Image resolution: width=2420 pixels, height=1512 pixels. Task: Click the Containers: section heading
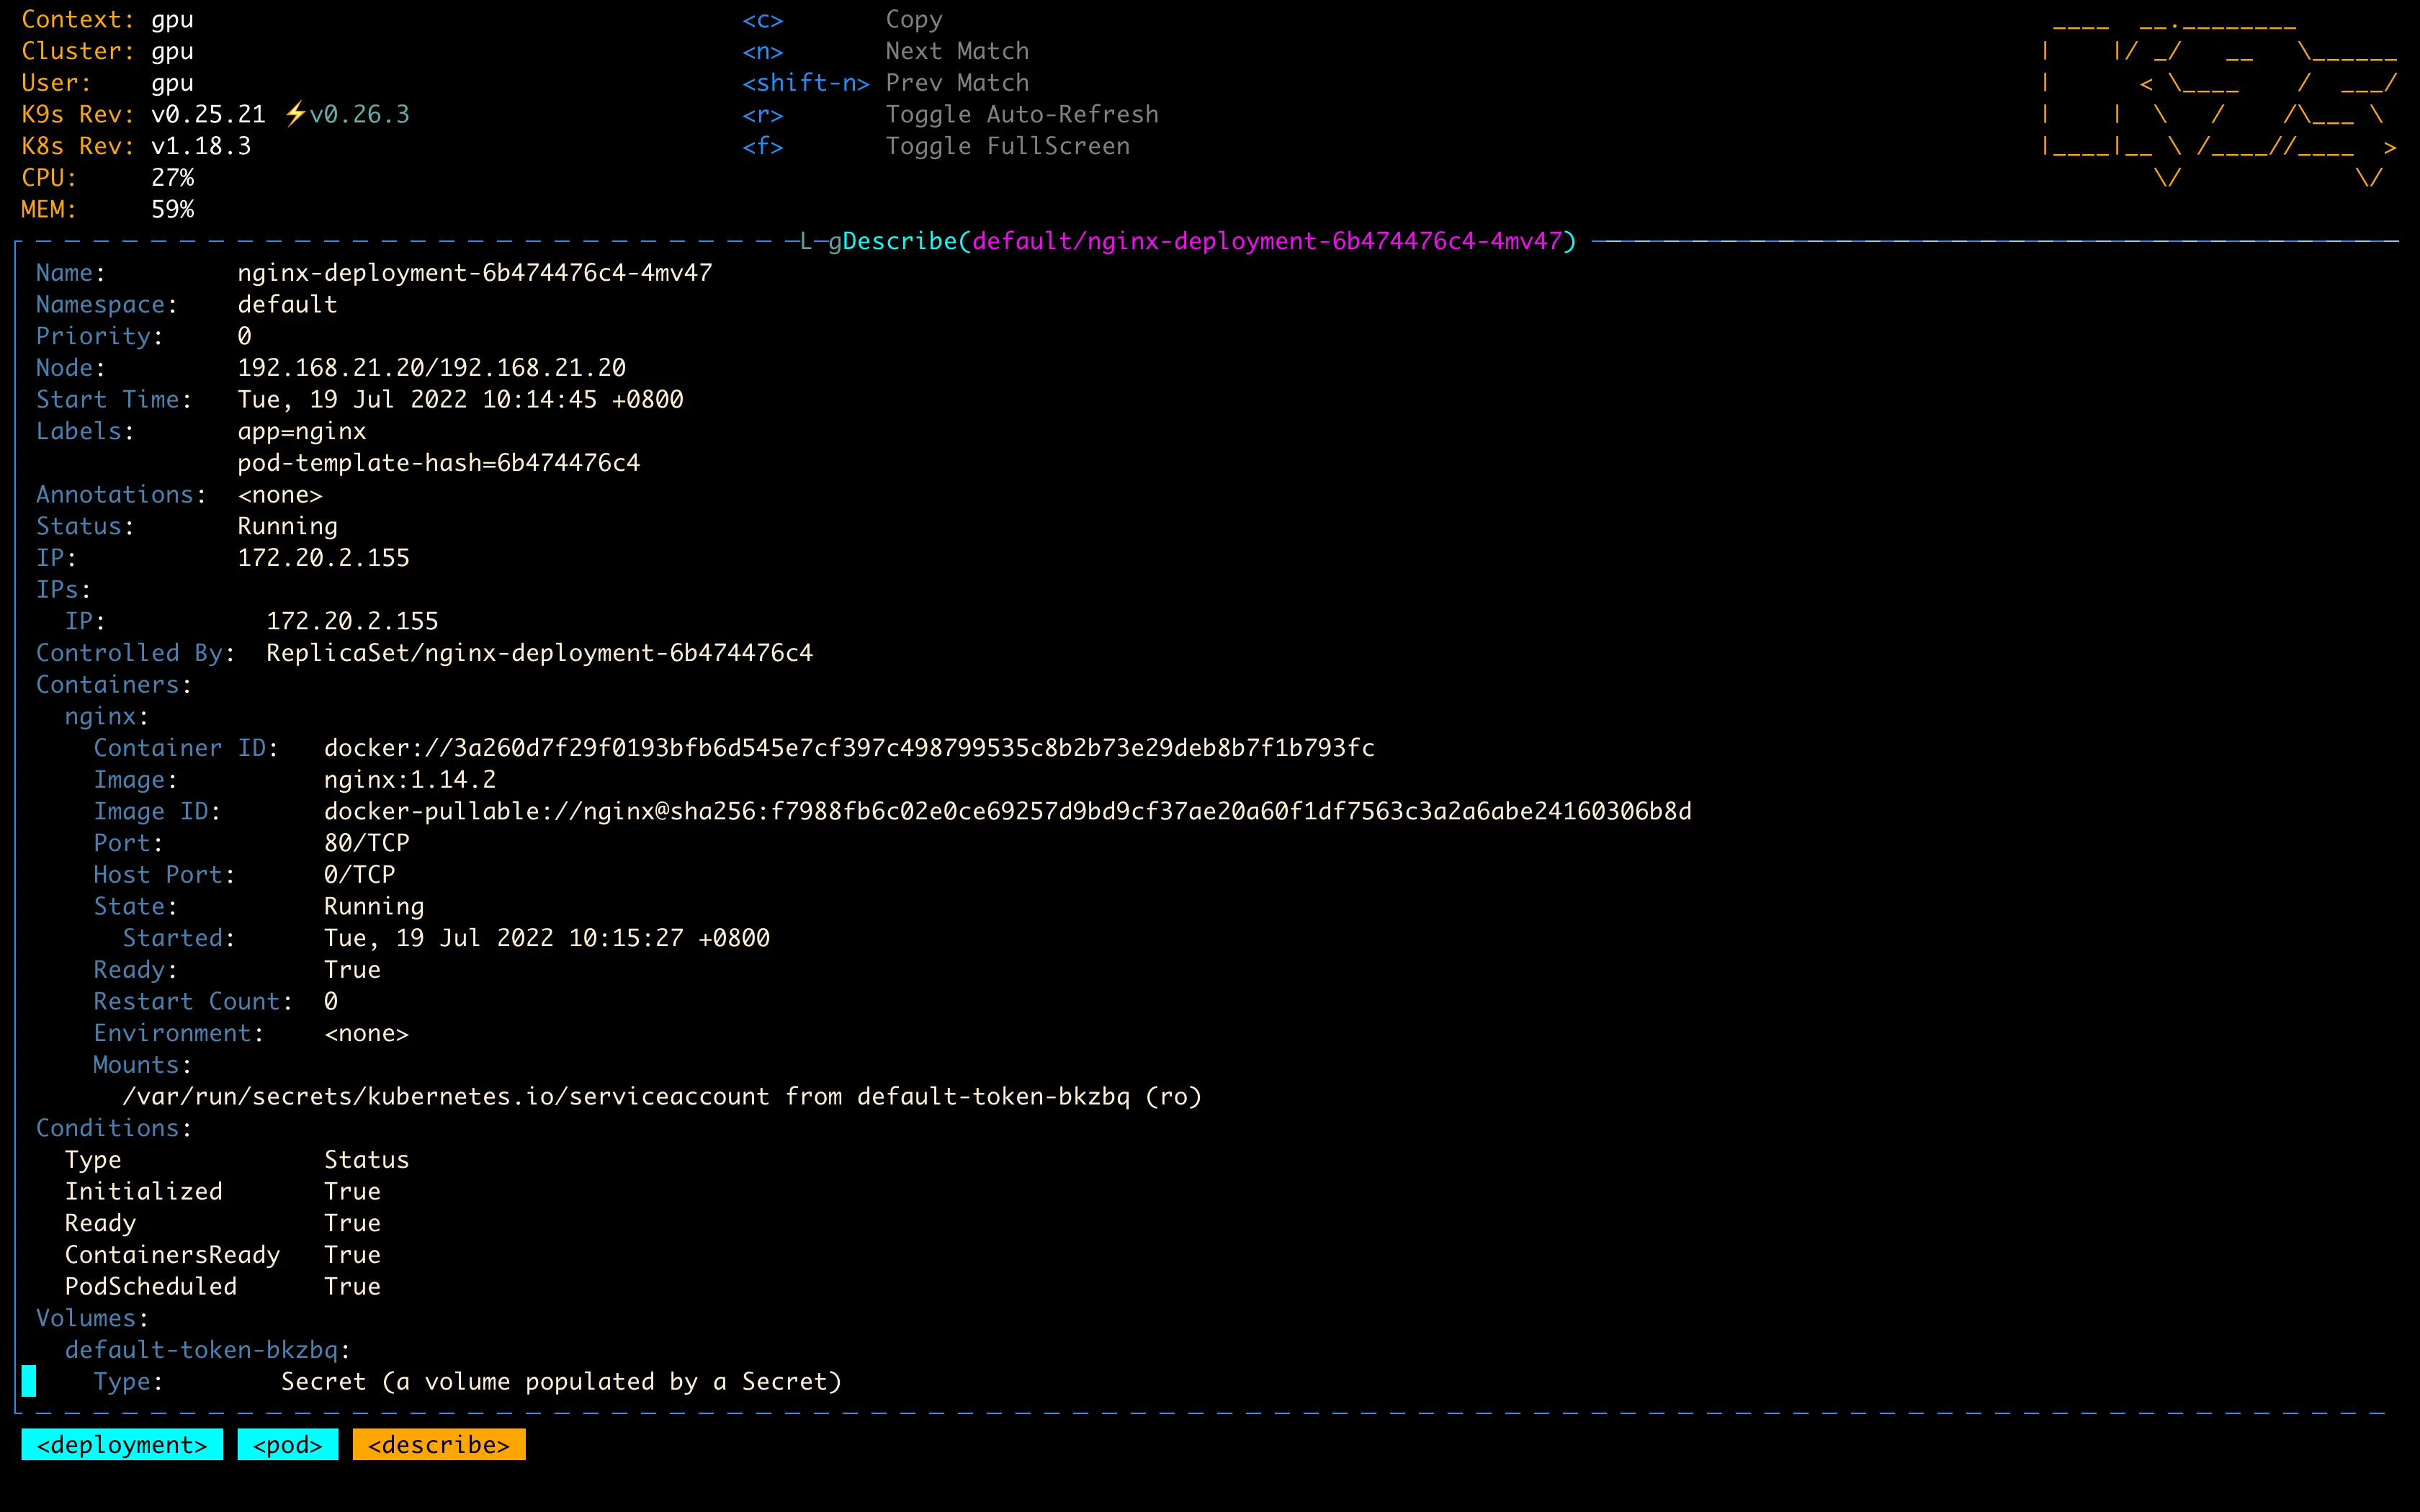click(114, 685)
